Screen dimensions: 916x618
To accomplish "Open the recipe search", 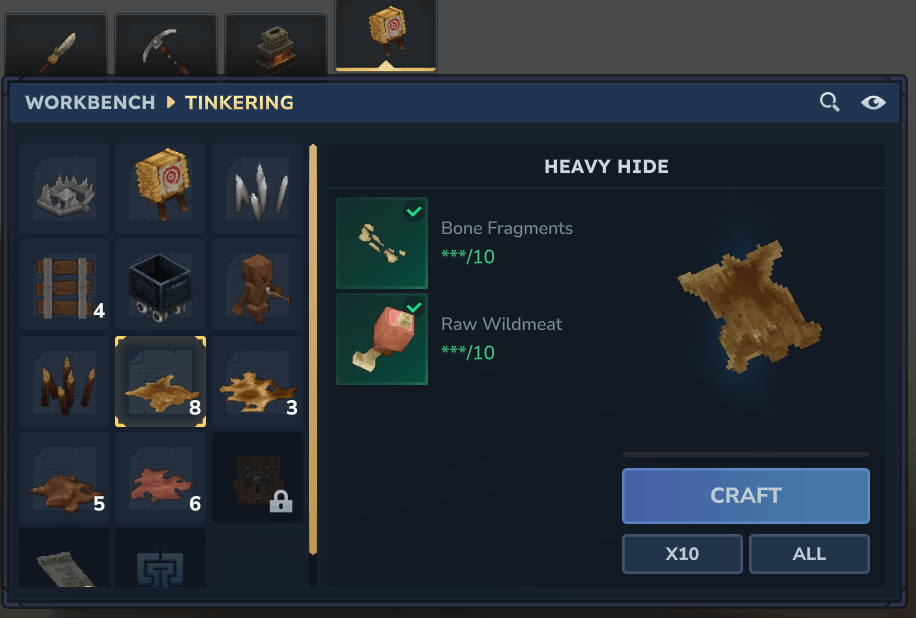I will point(830,102).
